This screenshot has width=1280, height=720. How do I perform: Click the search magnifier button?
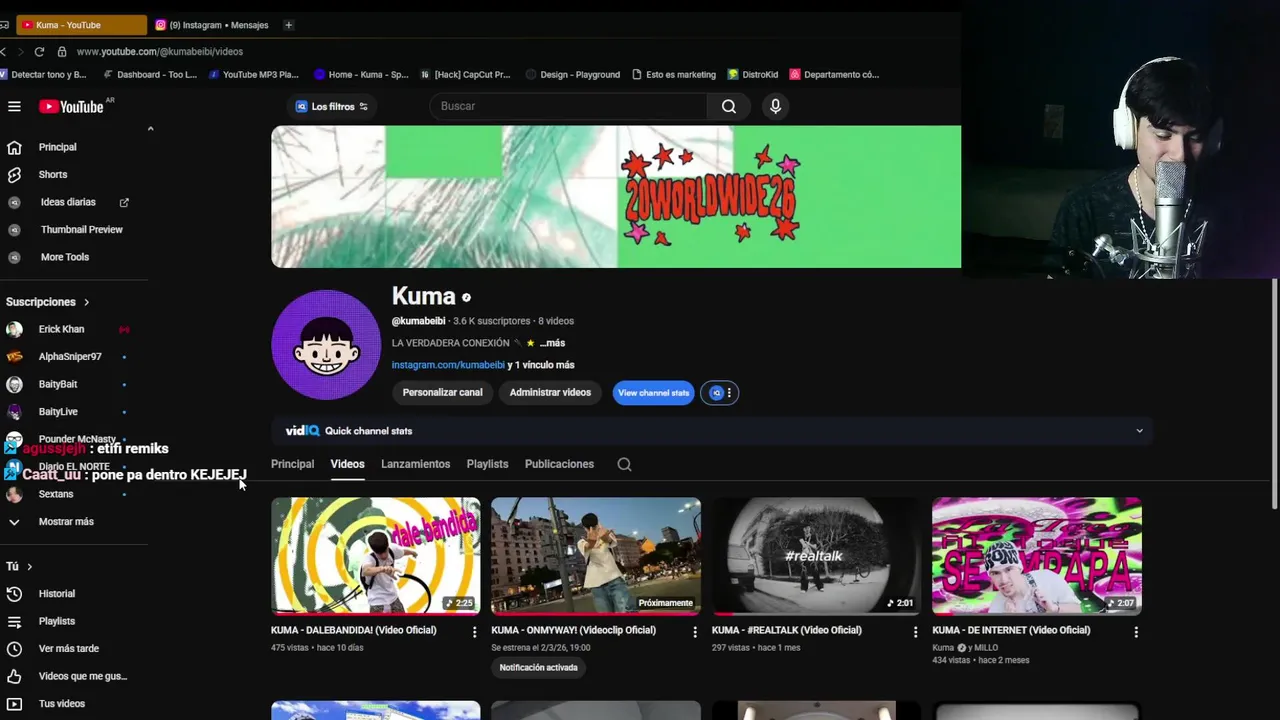[x=729, y=106]
